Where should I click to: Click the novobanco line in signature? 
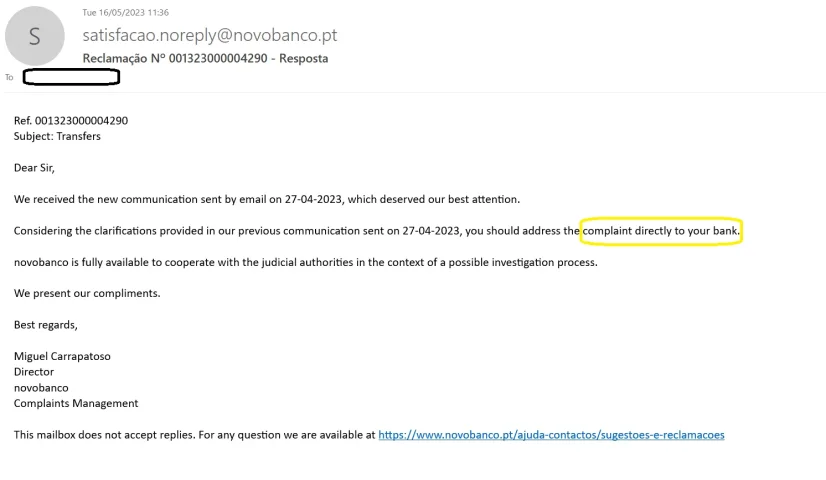41,388
